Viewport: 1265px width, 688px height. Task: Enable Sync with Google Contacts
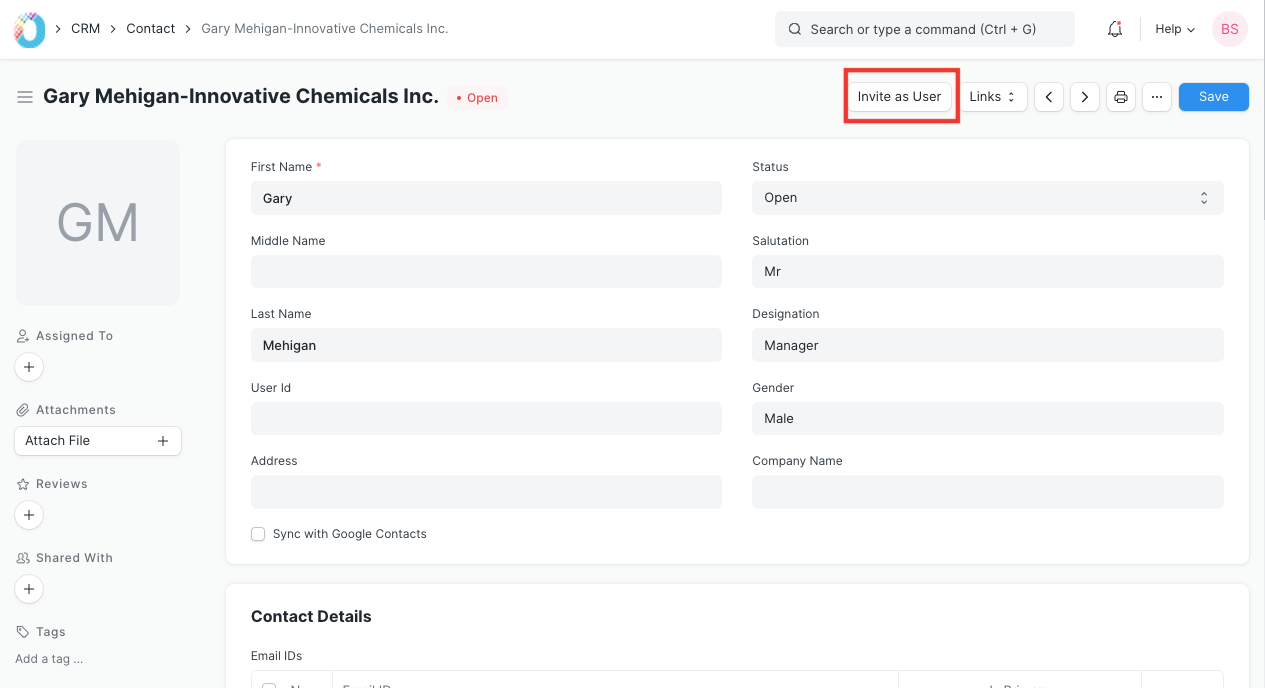click(x=258, y=534)
